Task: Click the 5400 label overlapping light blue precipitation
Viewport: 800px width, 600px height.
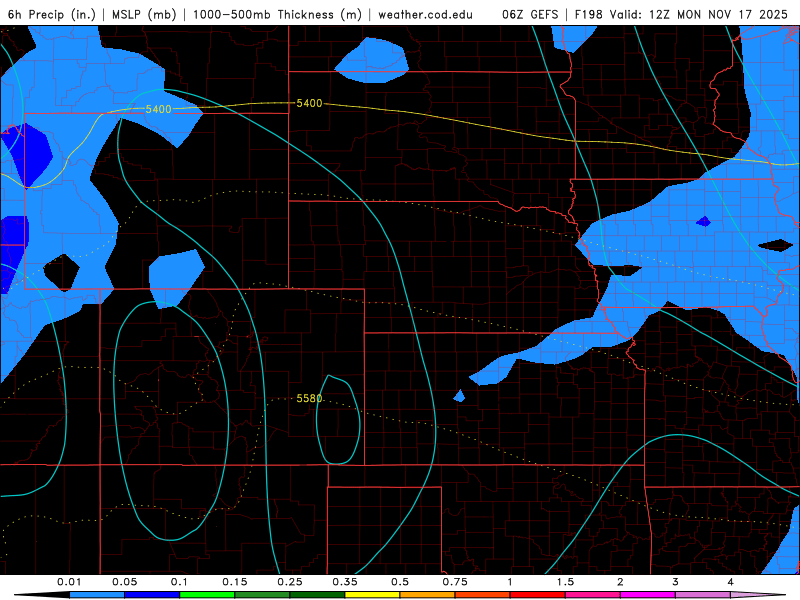Action: [158, 109]
